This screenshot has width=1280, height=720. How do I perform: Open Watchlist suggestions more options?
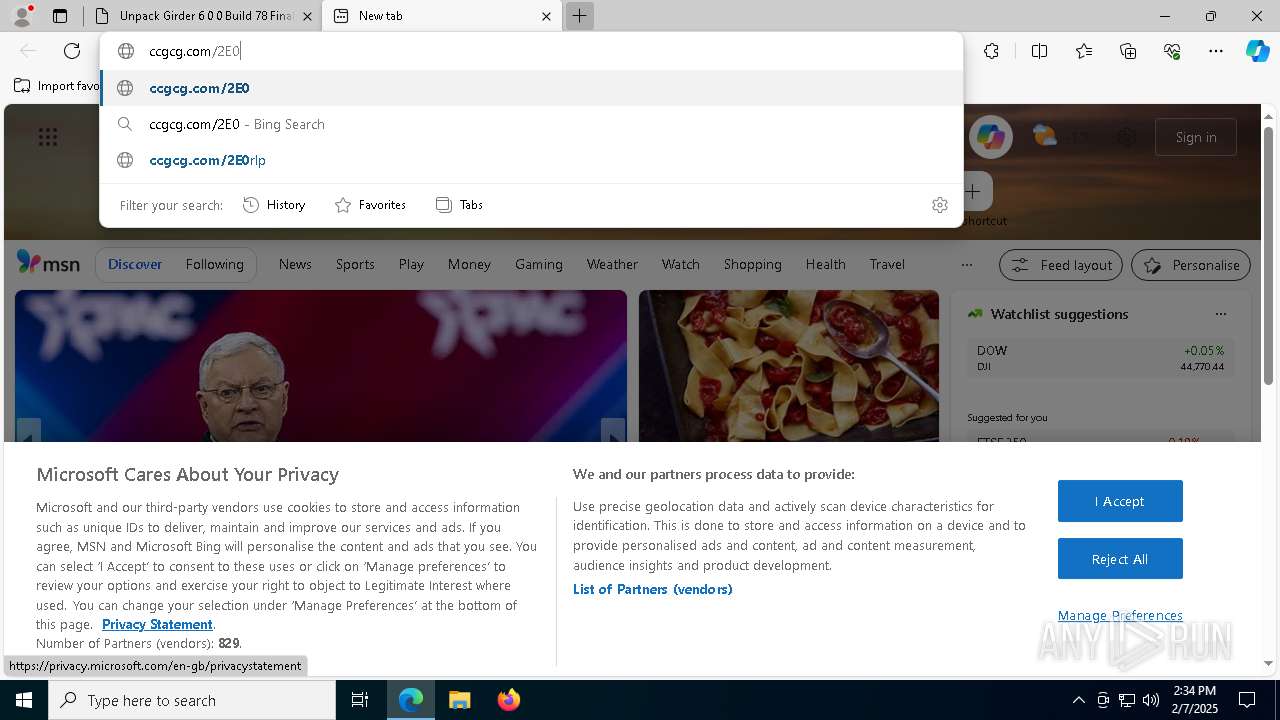pyautogui.click(x=1220, y=314)
